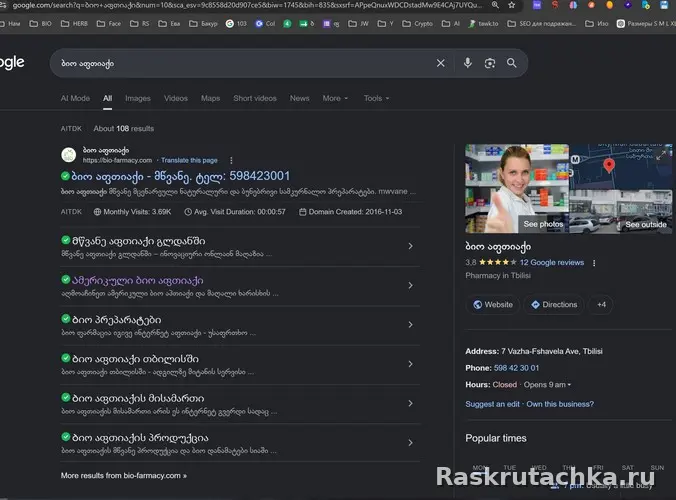Open the 12 Google reviews link
Viewport: 676px width, 500px height.
[x=552, y=262]
